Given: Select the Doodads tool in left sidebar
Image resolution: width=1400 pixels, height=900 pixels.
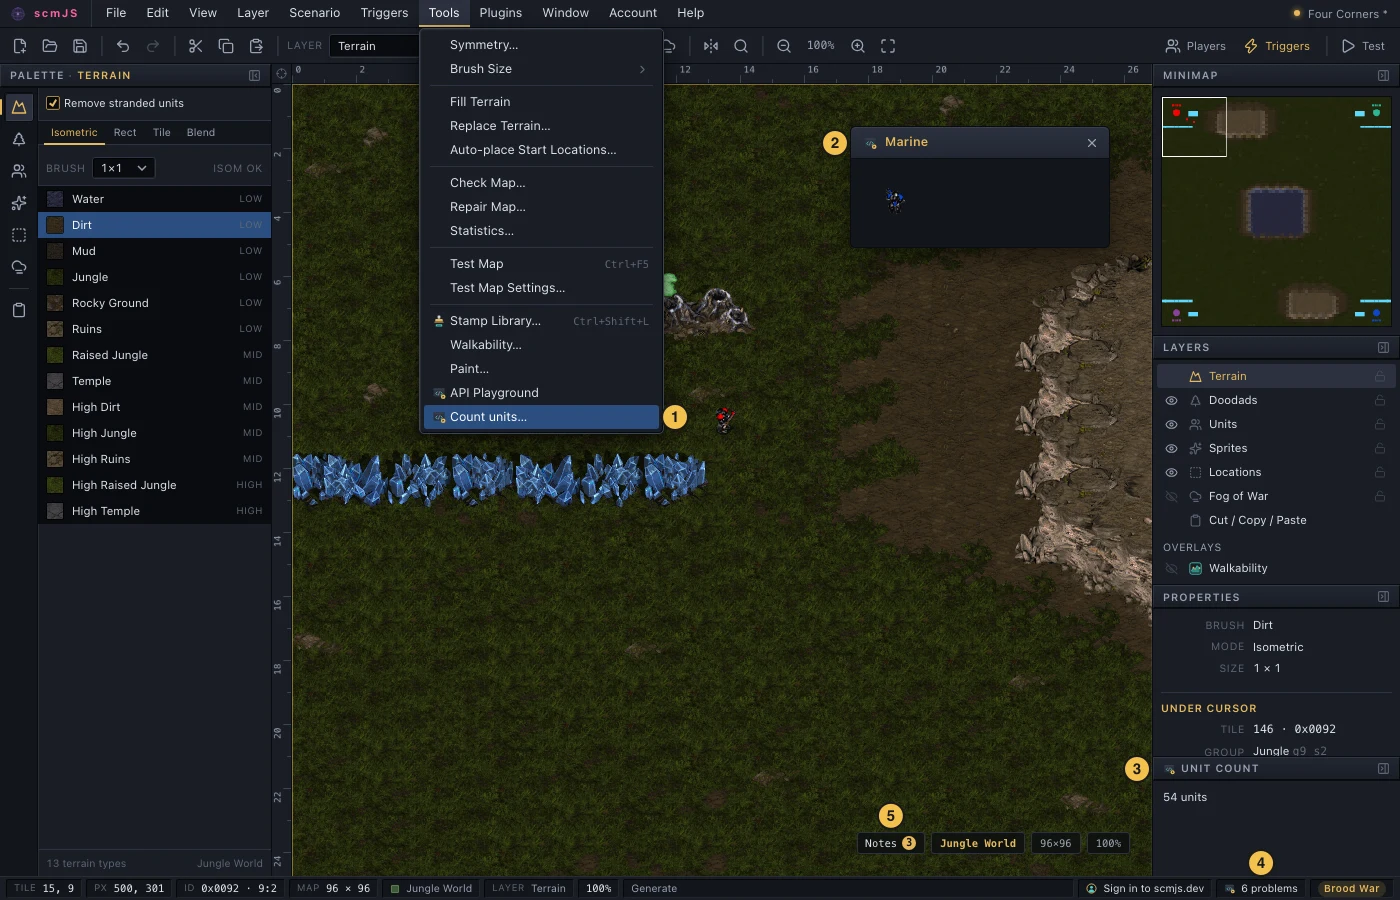Looking at the screenshot, I should pyautogui.click(x=18, y=139).
